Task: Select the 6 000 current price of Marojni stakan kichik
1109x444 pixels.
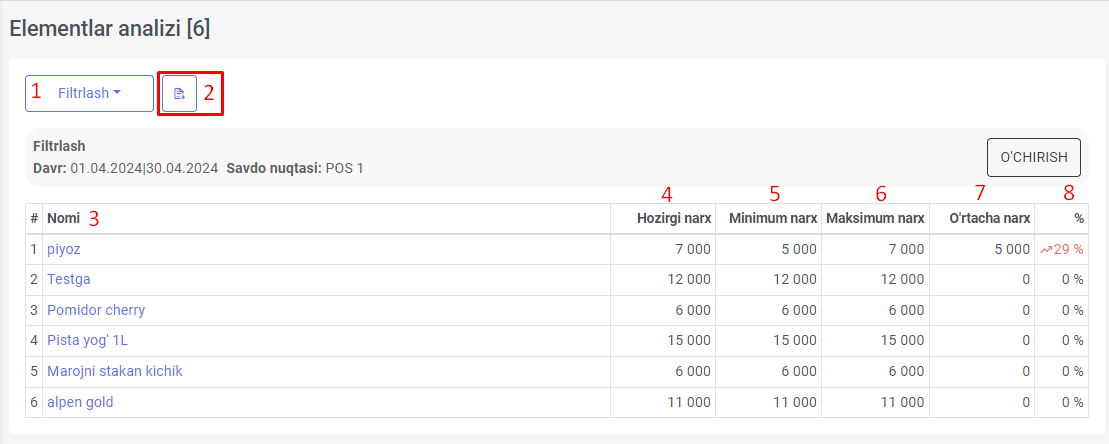Action: coord(693,370)
